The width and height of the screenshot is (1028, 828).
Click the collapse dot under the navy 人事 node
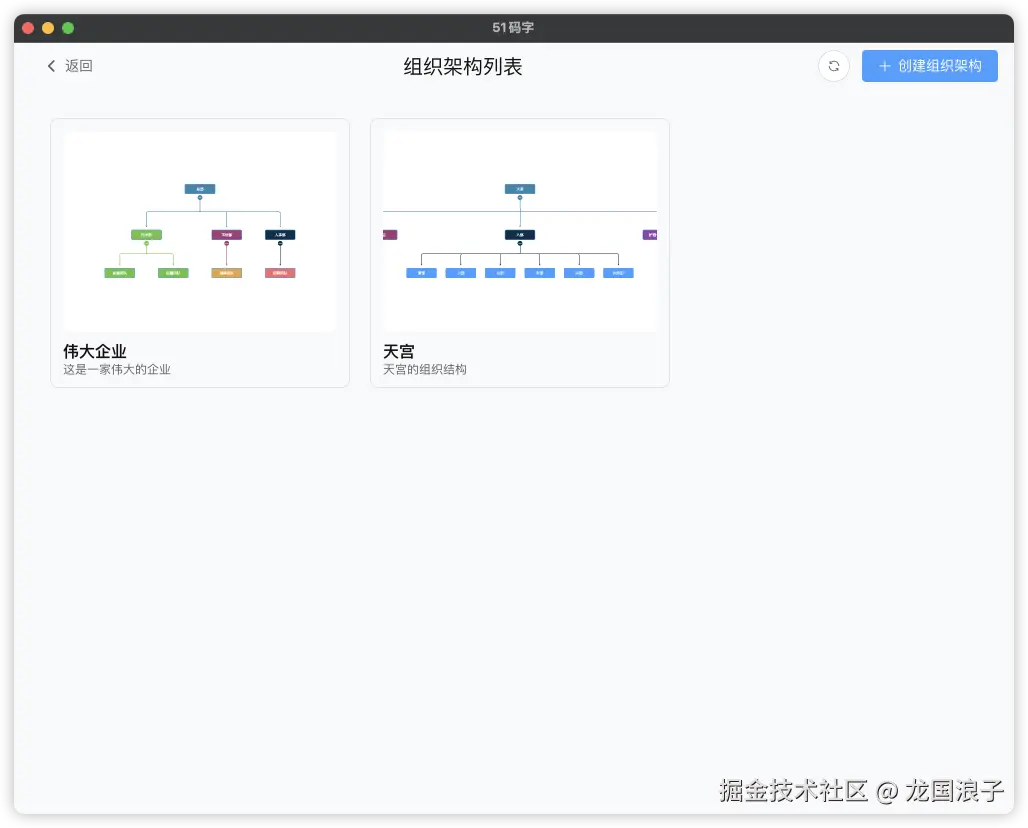(x=280, y=242)
